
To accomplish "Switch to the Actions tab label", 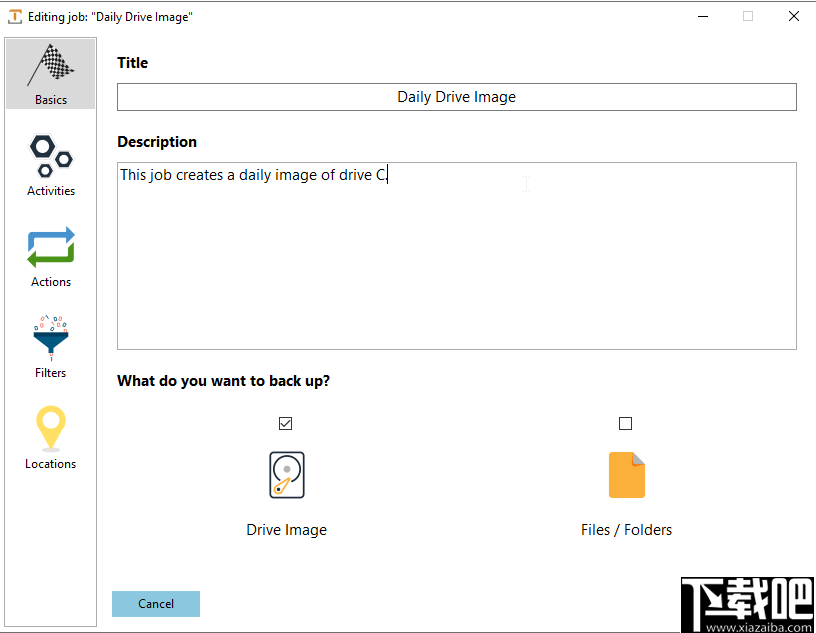I will (x=50, y=281).
